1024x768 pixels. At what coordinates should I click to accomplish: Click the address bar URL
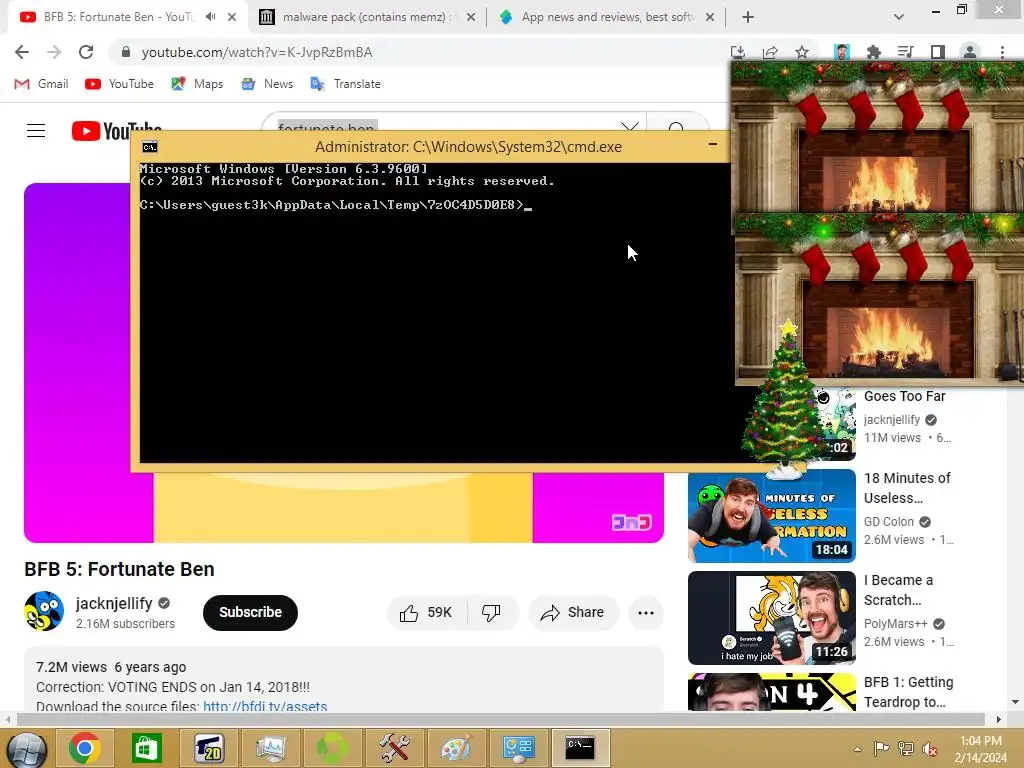(x=257, y=52)
